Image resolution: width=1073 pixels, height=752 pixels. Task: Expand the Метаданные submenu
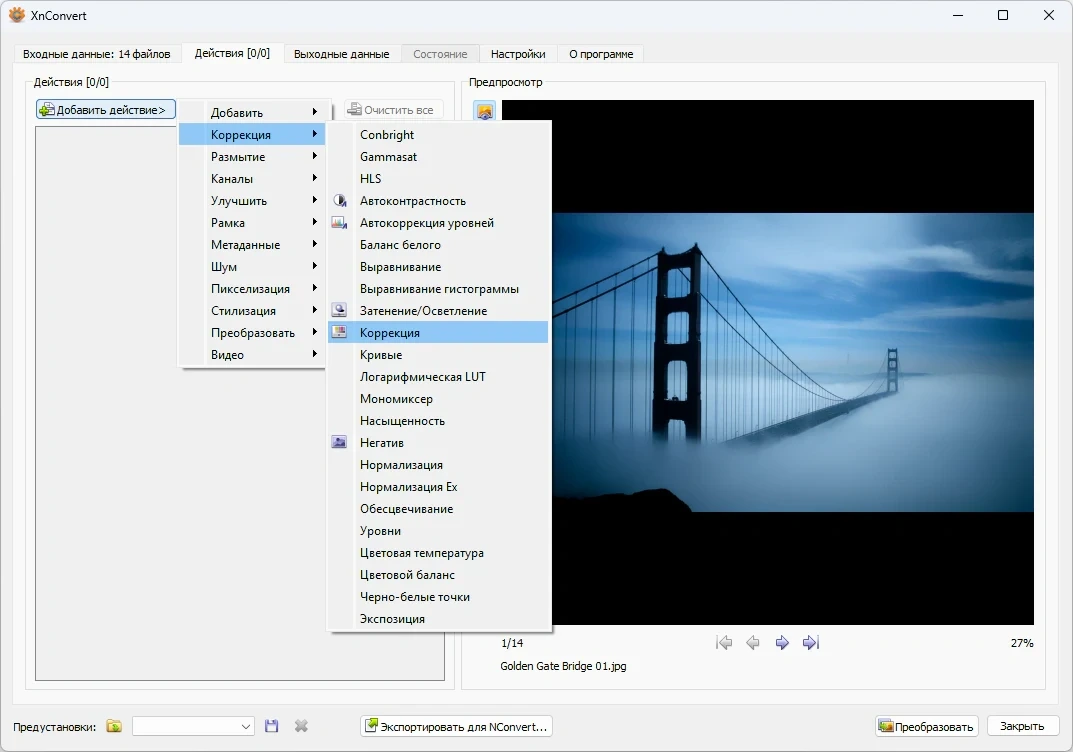[x=252, y=244]
